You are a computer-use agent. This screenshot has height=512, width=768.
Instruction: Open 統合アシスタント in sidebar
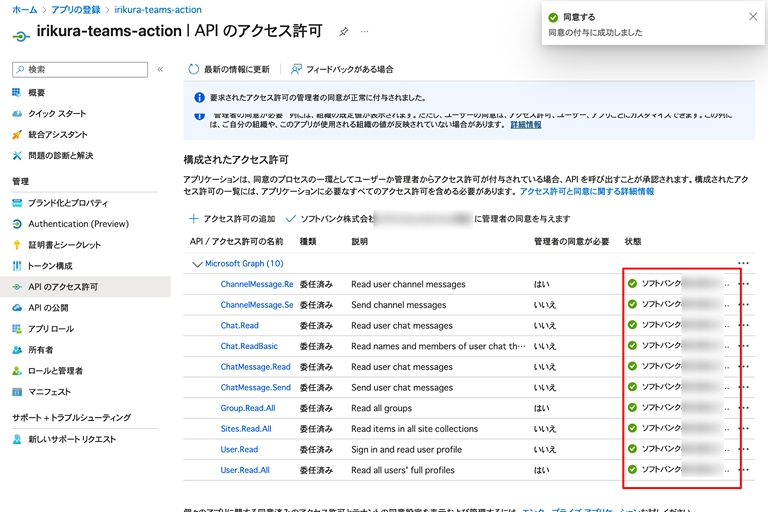57,135
